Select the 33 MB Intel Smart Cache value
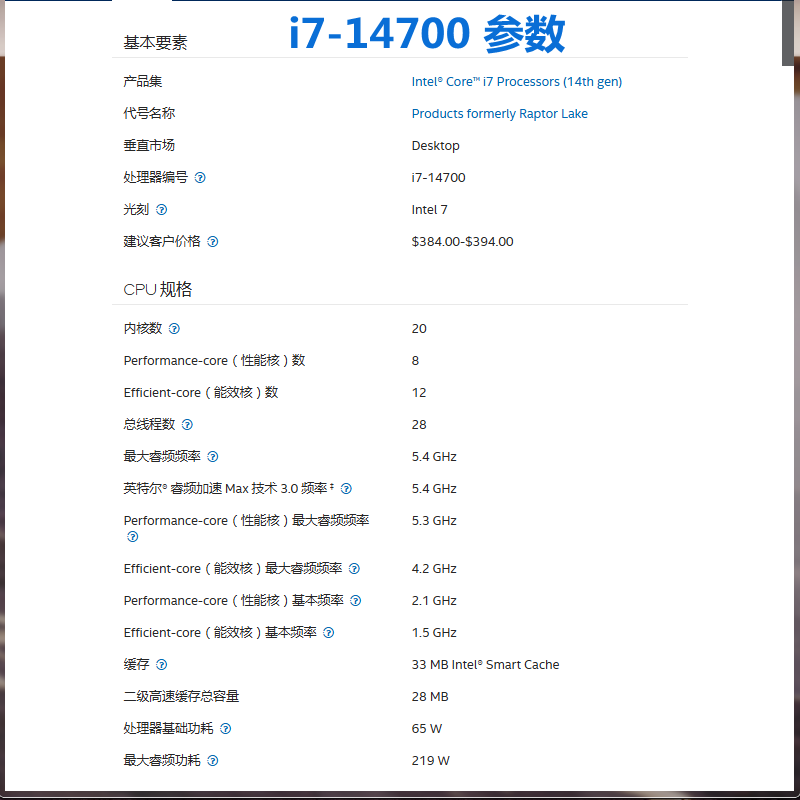 [485, 665]
